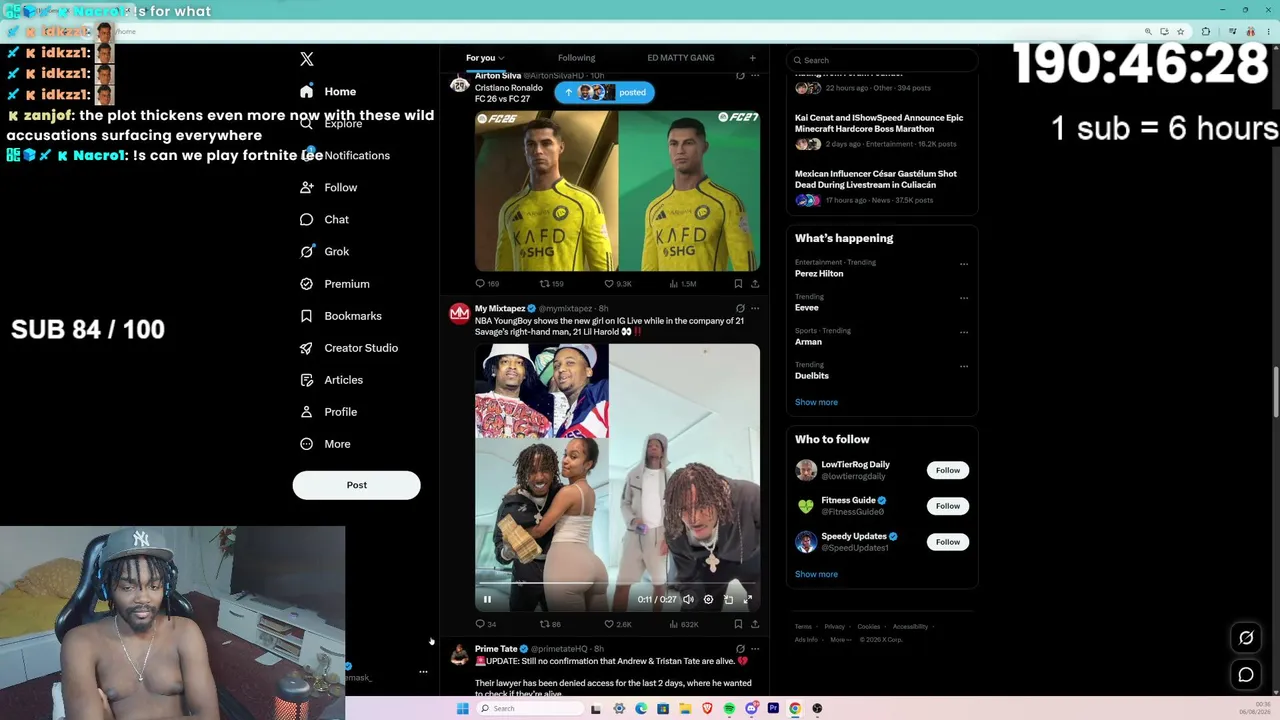The width and height of the screenshot is (1280, 720).
Task: Open My Mixtapez profile avatar
Action: pyautogui.click(x=459, y=314)
